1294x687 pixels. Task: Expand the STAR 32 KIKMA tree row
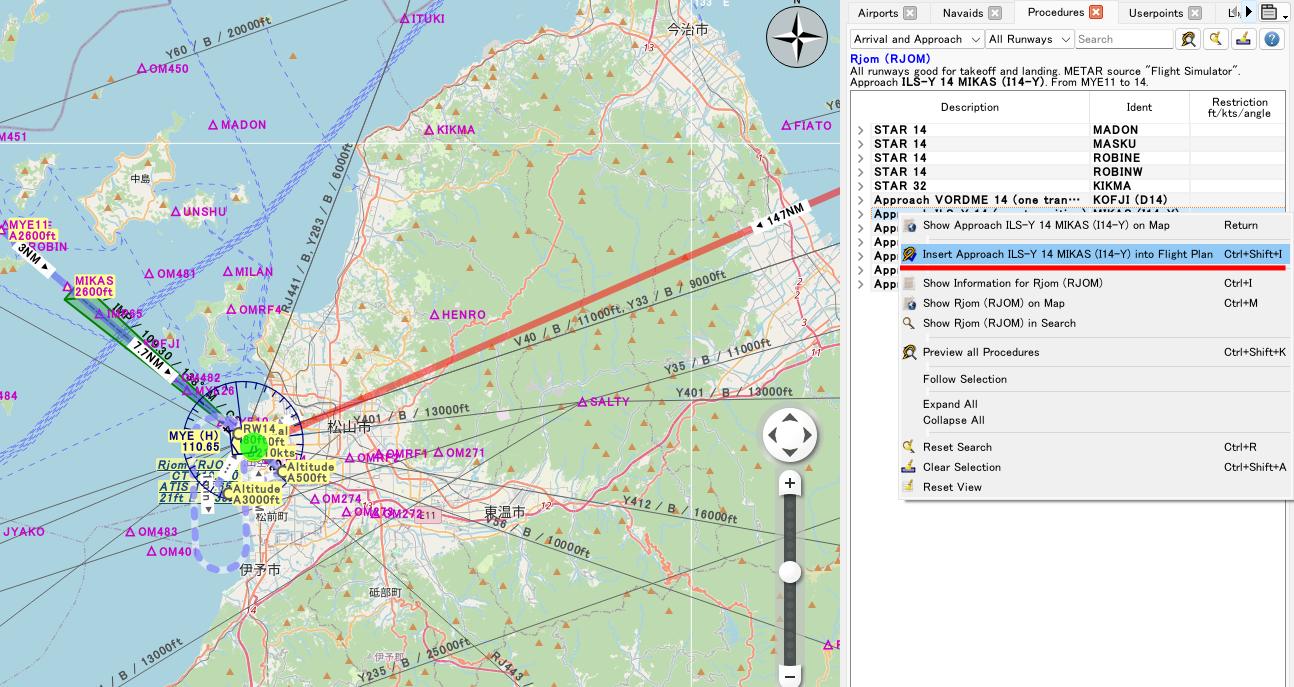861,186
